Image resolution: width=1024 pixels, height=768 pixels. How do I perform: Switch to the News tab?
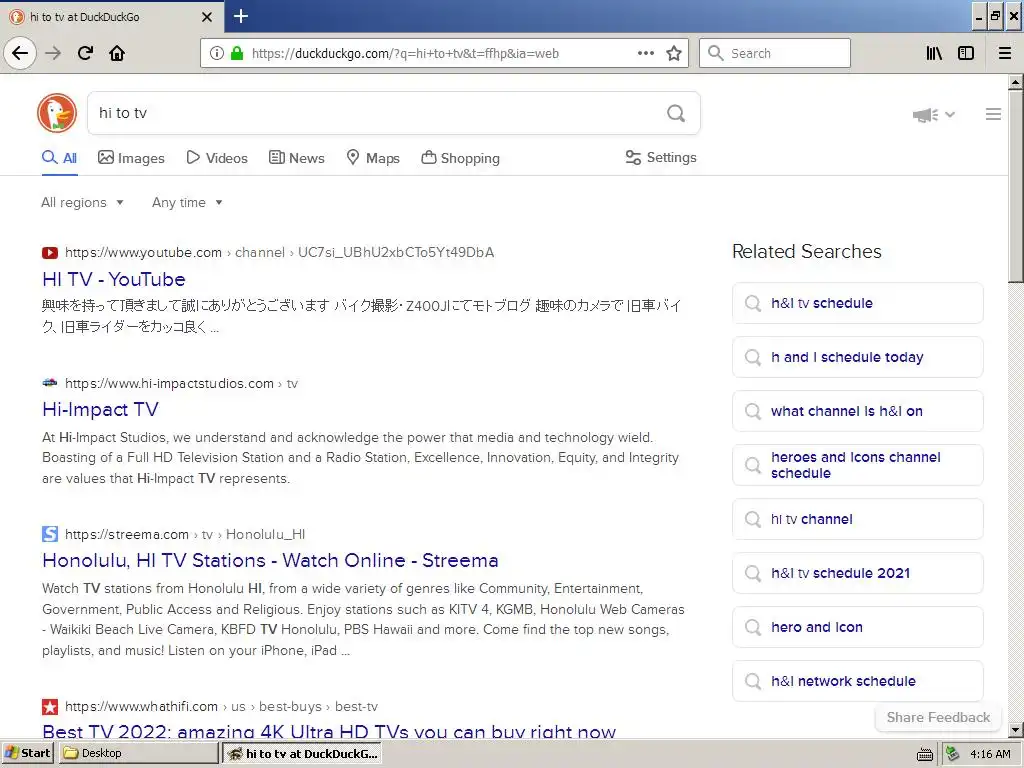click(296, 158)
